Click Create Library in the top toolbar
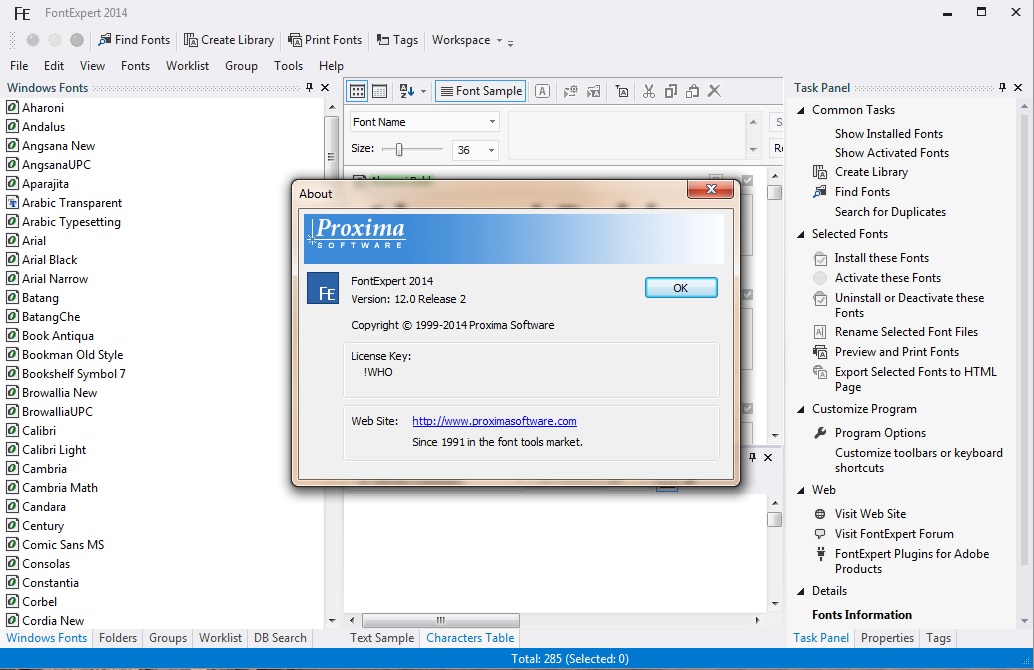The width and height of the screenshot is (1034, 670). click(229, 40)
